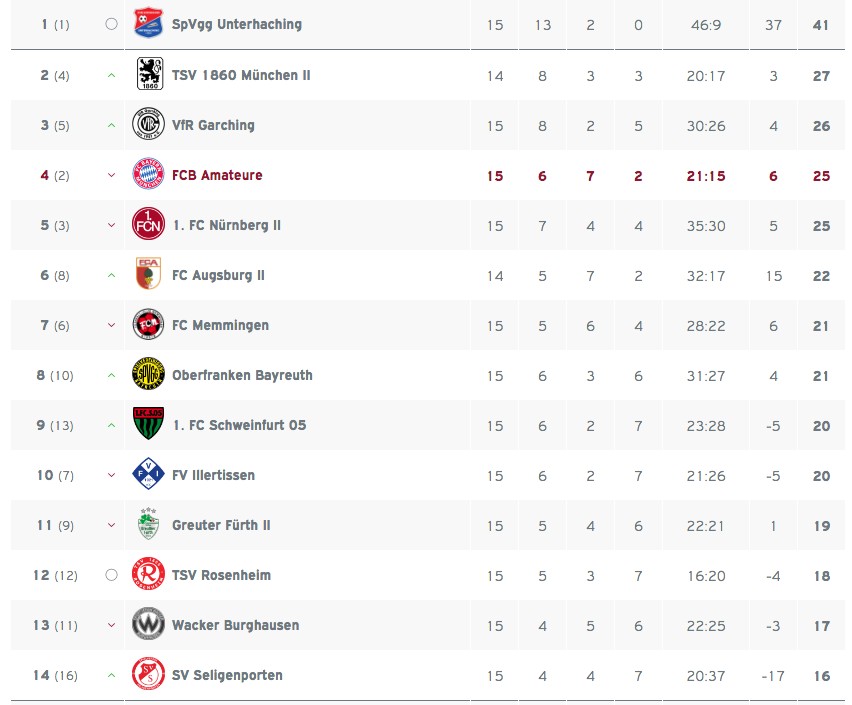
Task: Click the unchanged-position circle next to TSV Rosenheim
Action: 111,575
